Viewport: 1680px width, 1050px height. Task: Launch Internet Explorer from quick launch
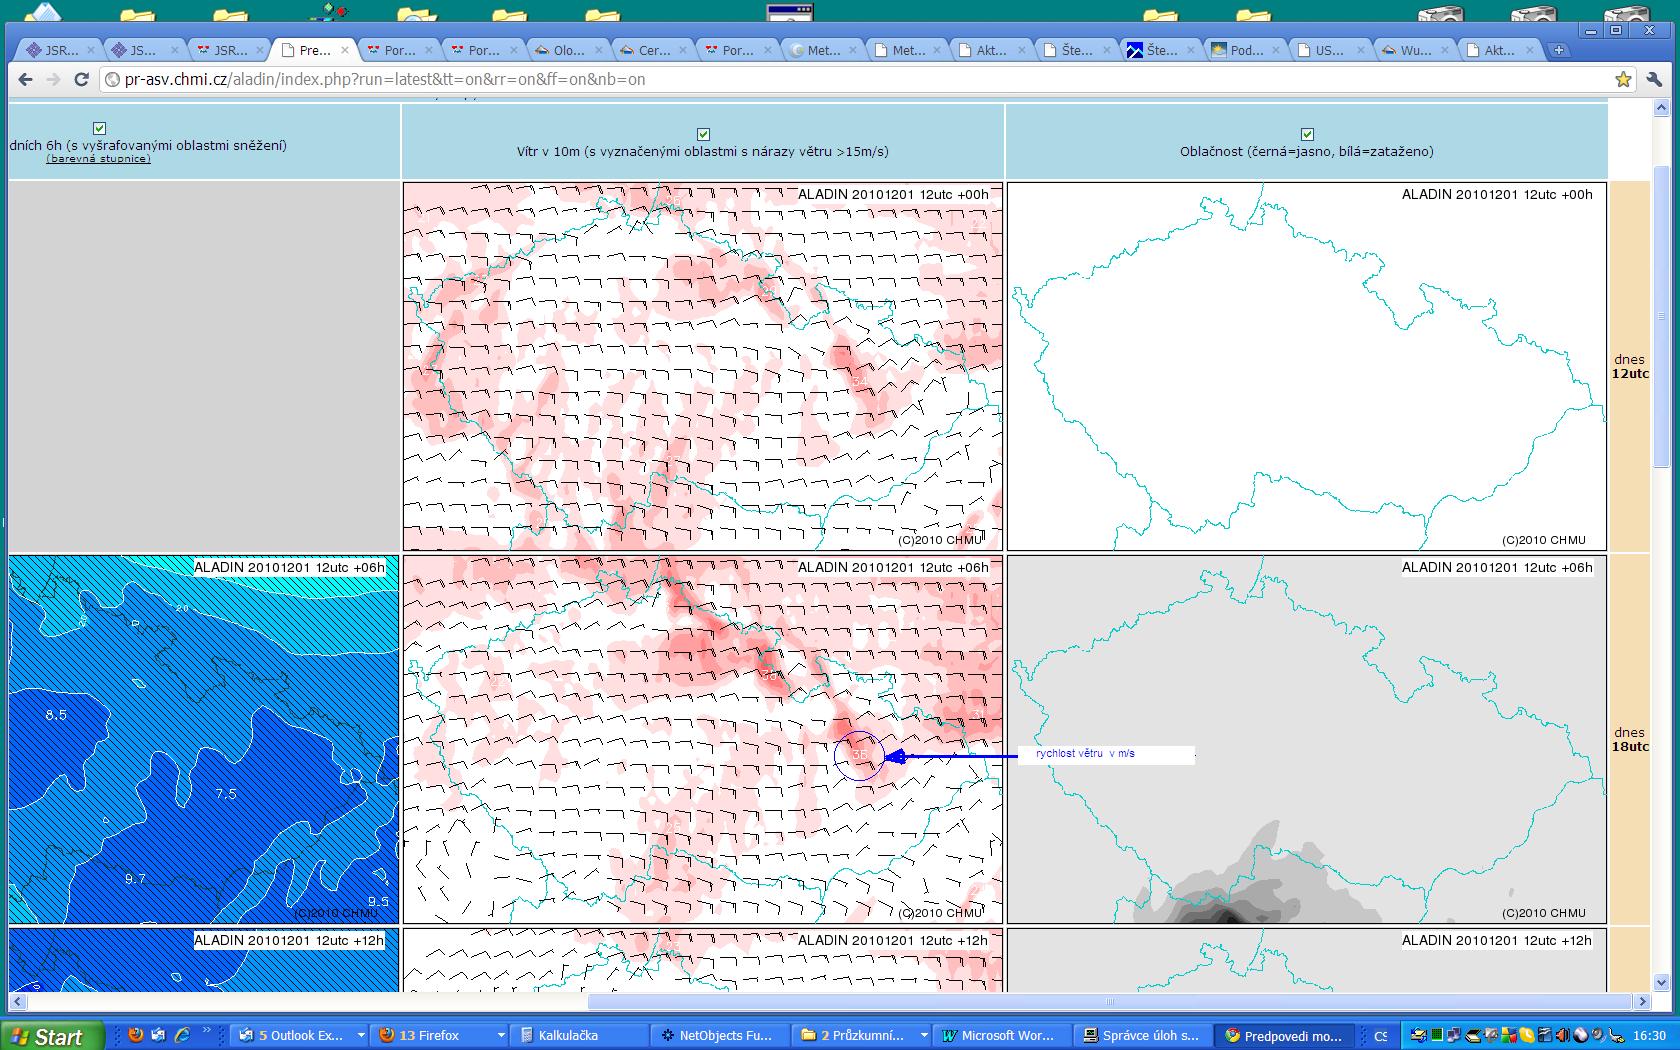click(182, 1035)
